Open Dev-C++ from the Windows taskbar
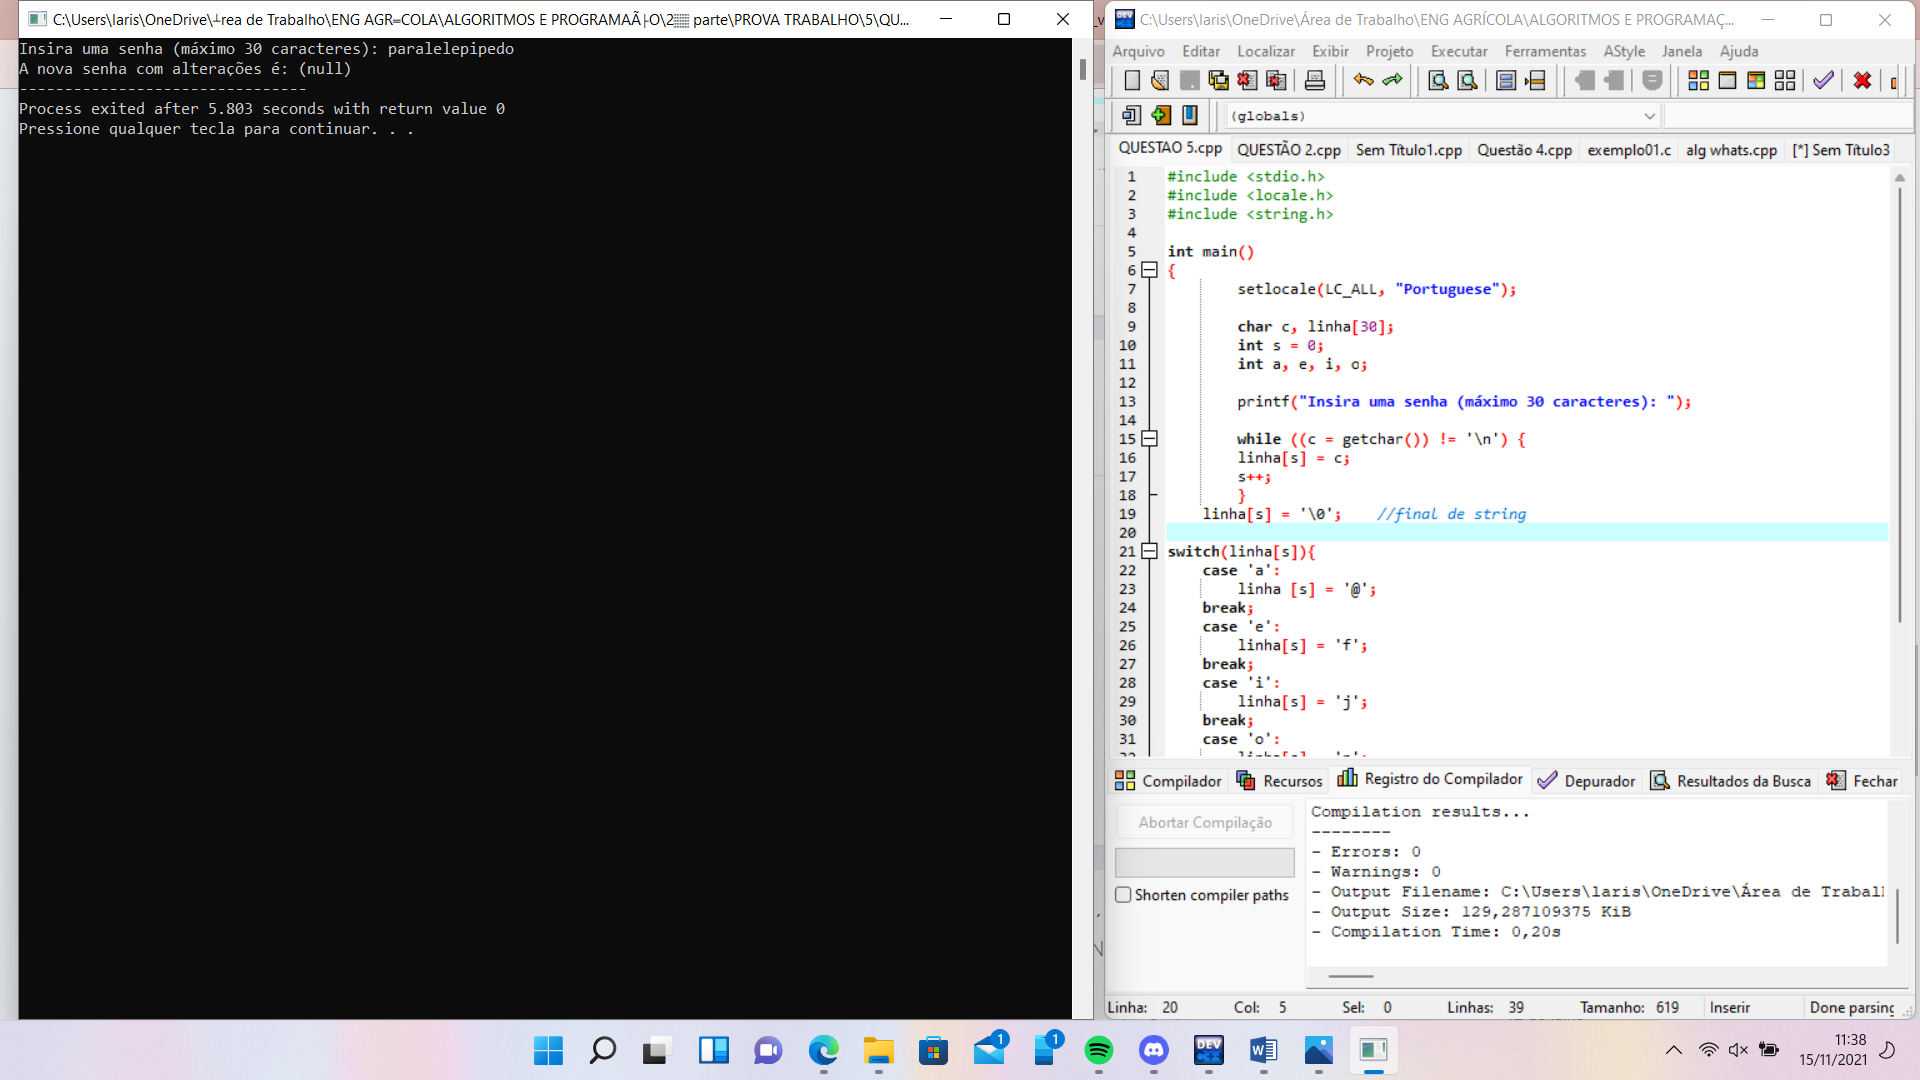1920x1080 pixels. 1209,1050
